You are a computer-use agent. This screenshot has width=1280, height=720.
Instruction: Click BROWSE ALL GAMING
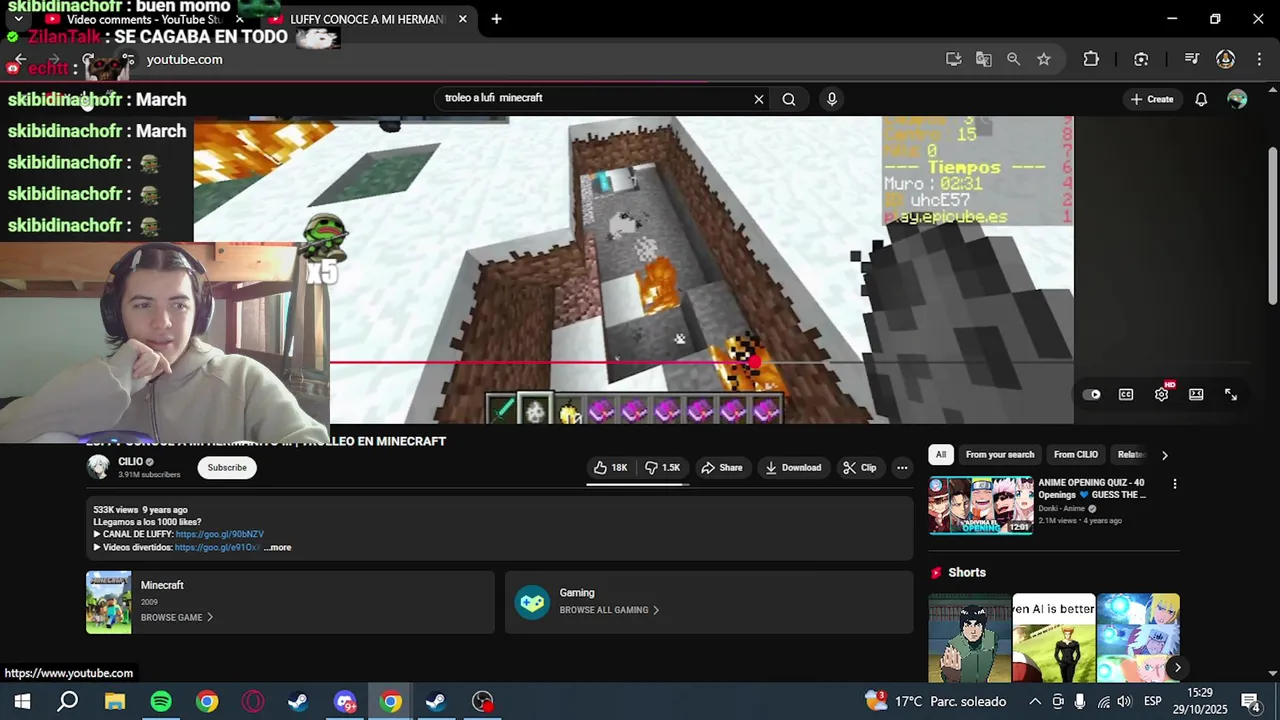click(x=609, y=610)
